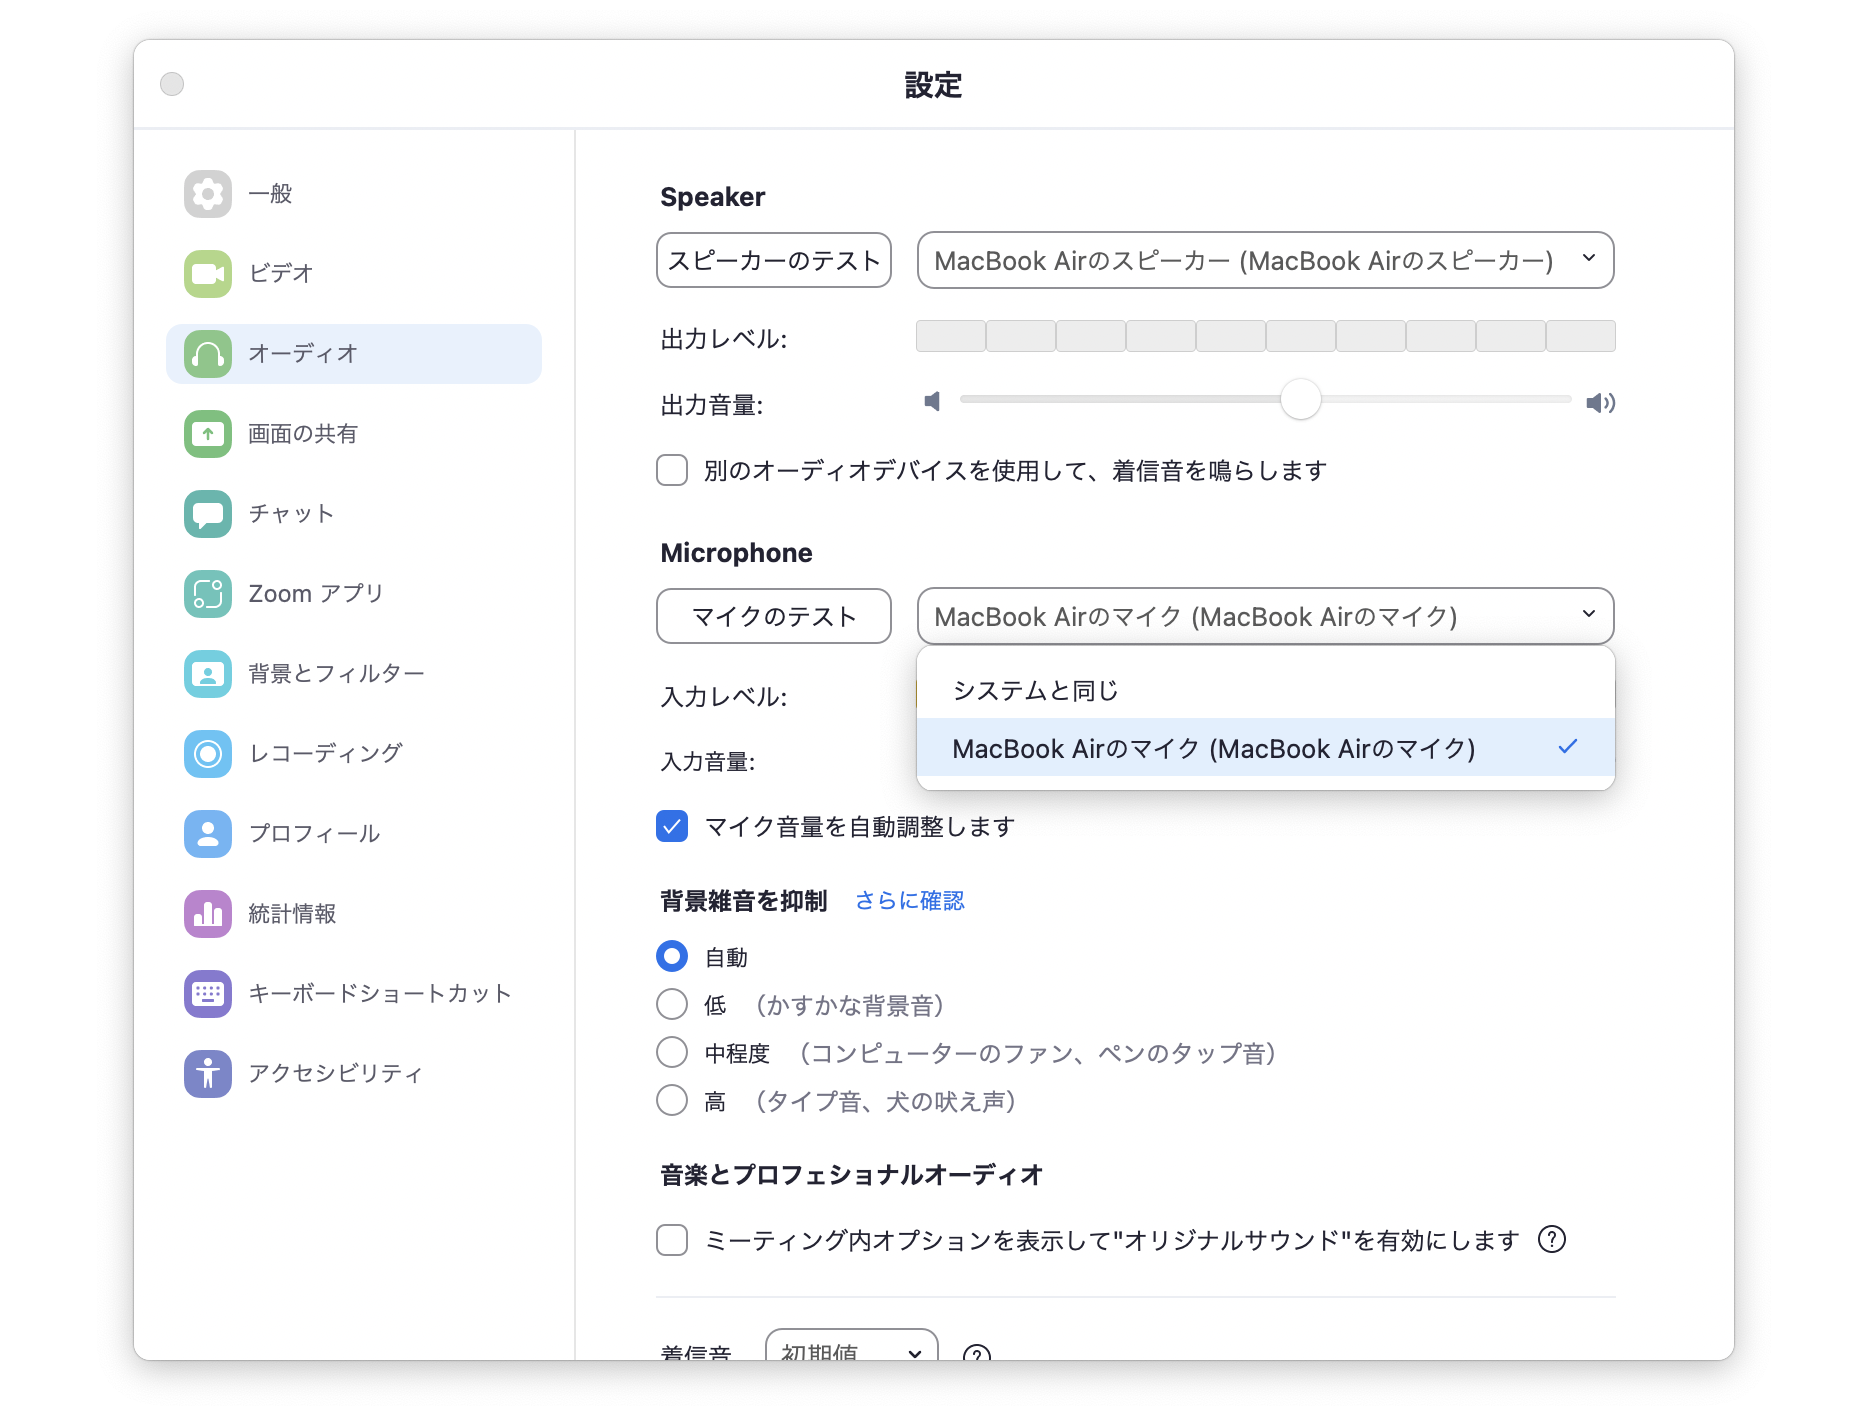Click the レコーディング record icon
This screenshot has height=1420, width=1850.
point(208,754)
